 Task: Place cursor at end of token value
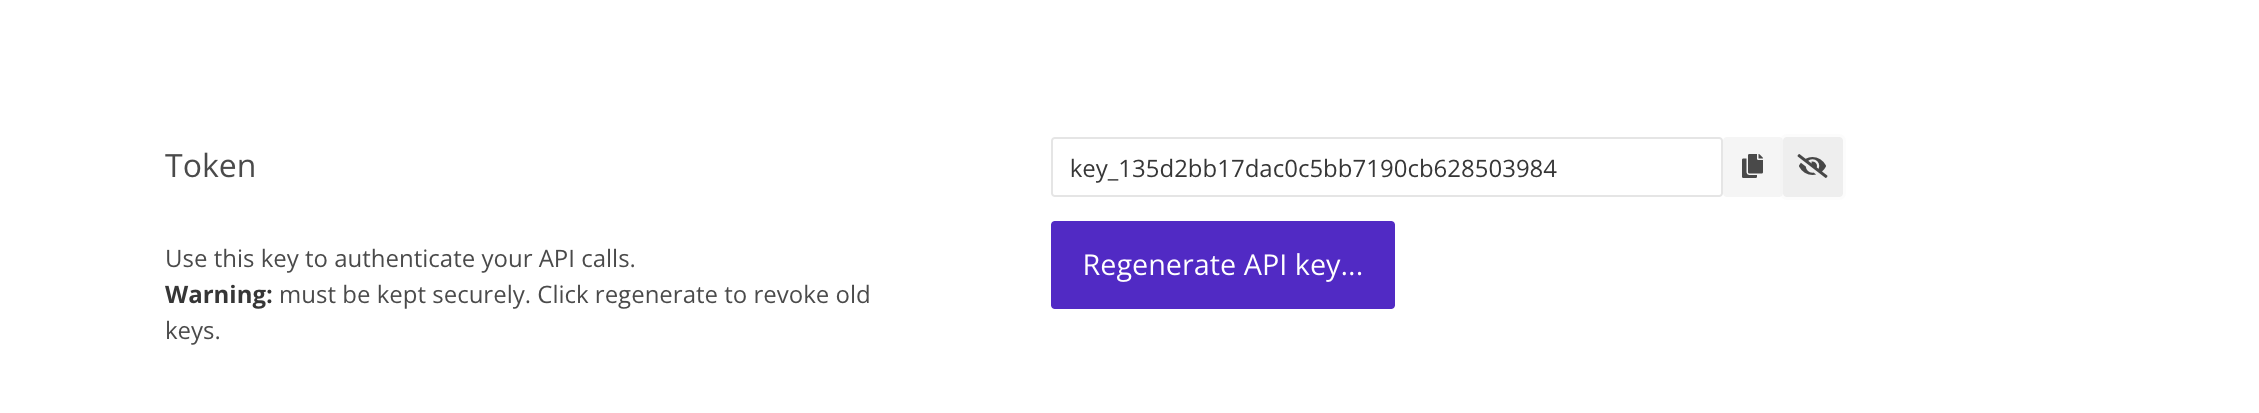pos(1558,169)
